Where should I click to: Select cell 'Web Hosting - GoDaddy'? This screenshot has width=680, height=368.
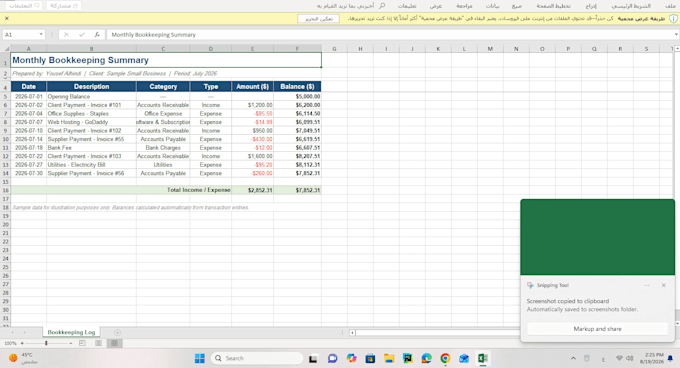pos(92,122)
